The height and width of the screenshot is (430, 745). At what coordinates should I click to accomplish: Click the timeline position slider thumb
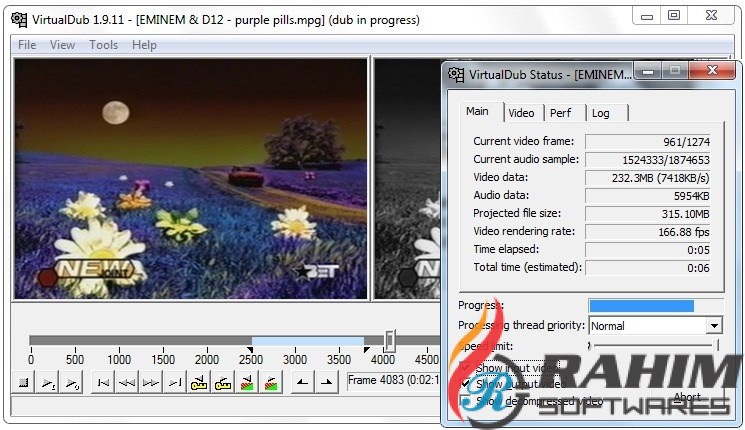(390, 340)
